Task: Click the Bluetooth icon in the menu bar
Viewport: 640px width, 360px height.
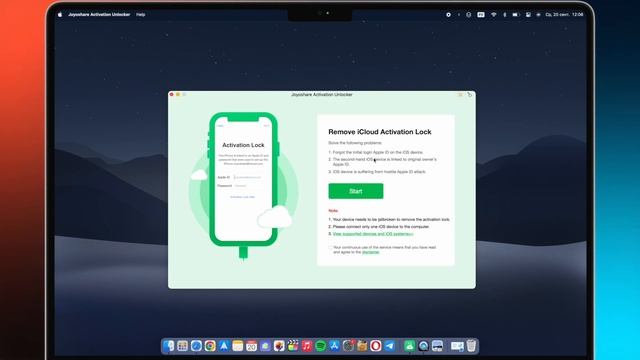Action: (504, 15)
